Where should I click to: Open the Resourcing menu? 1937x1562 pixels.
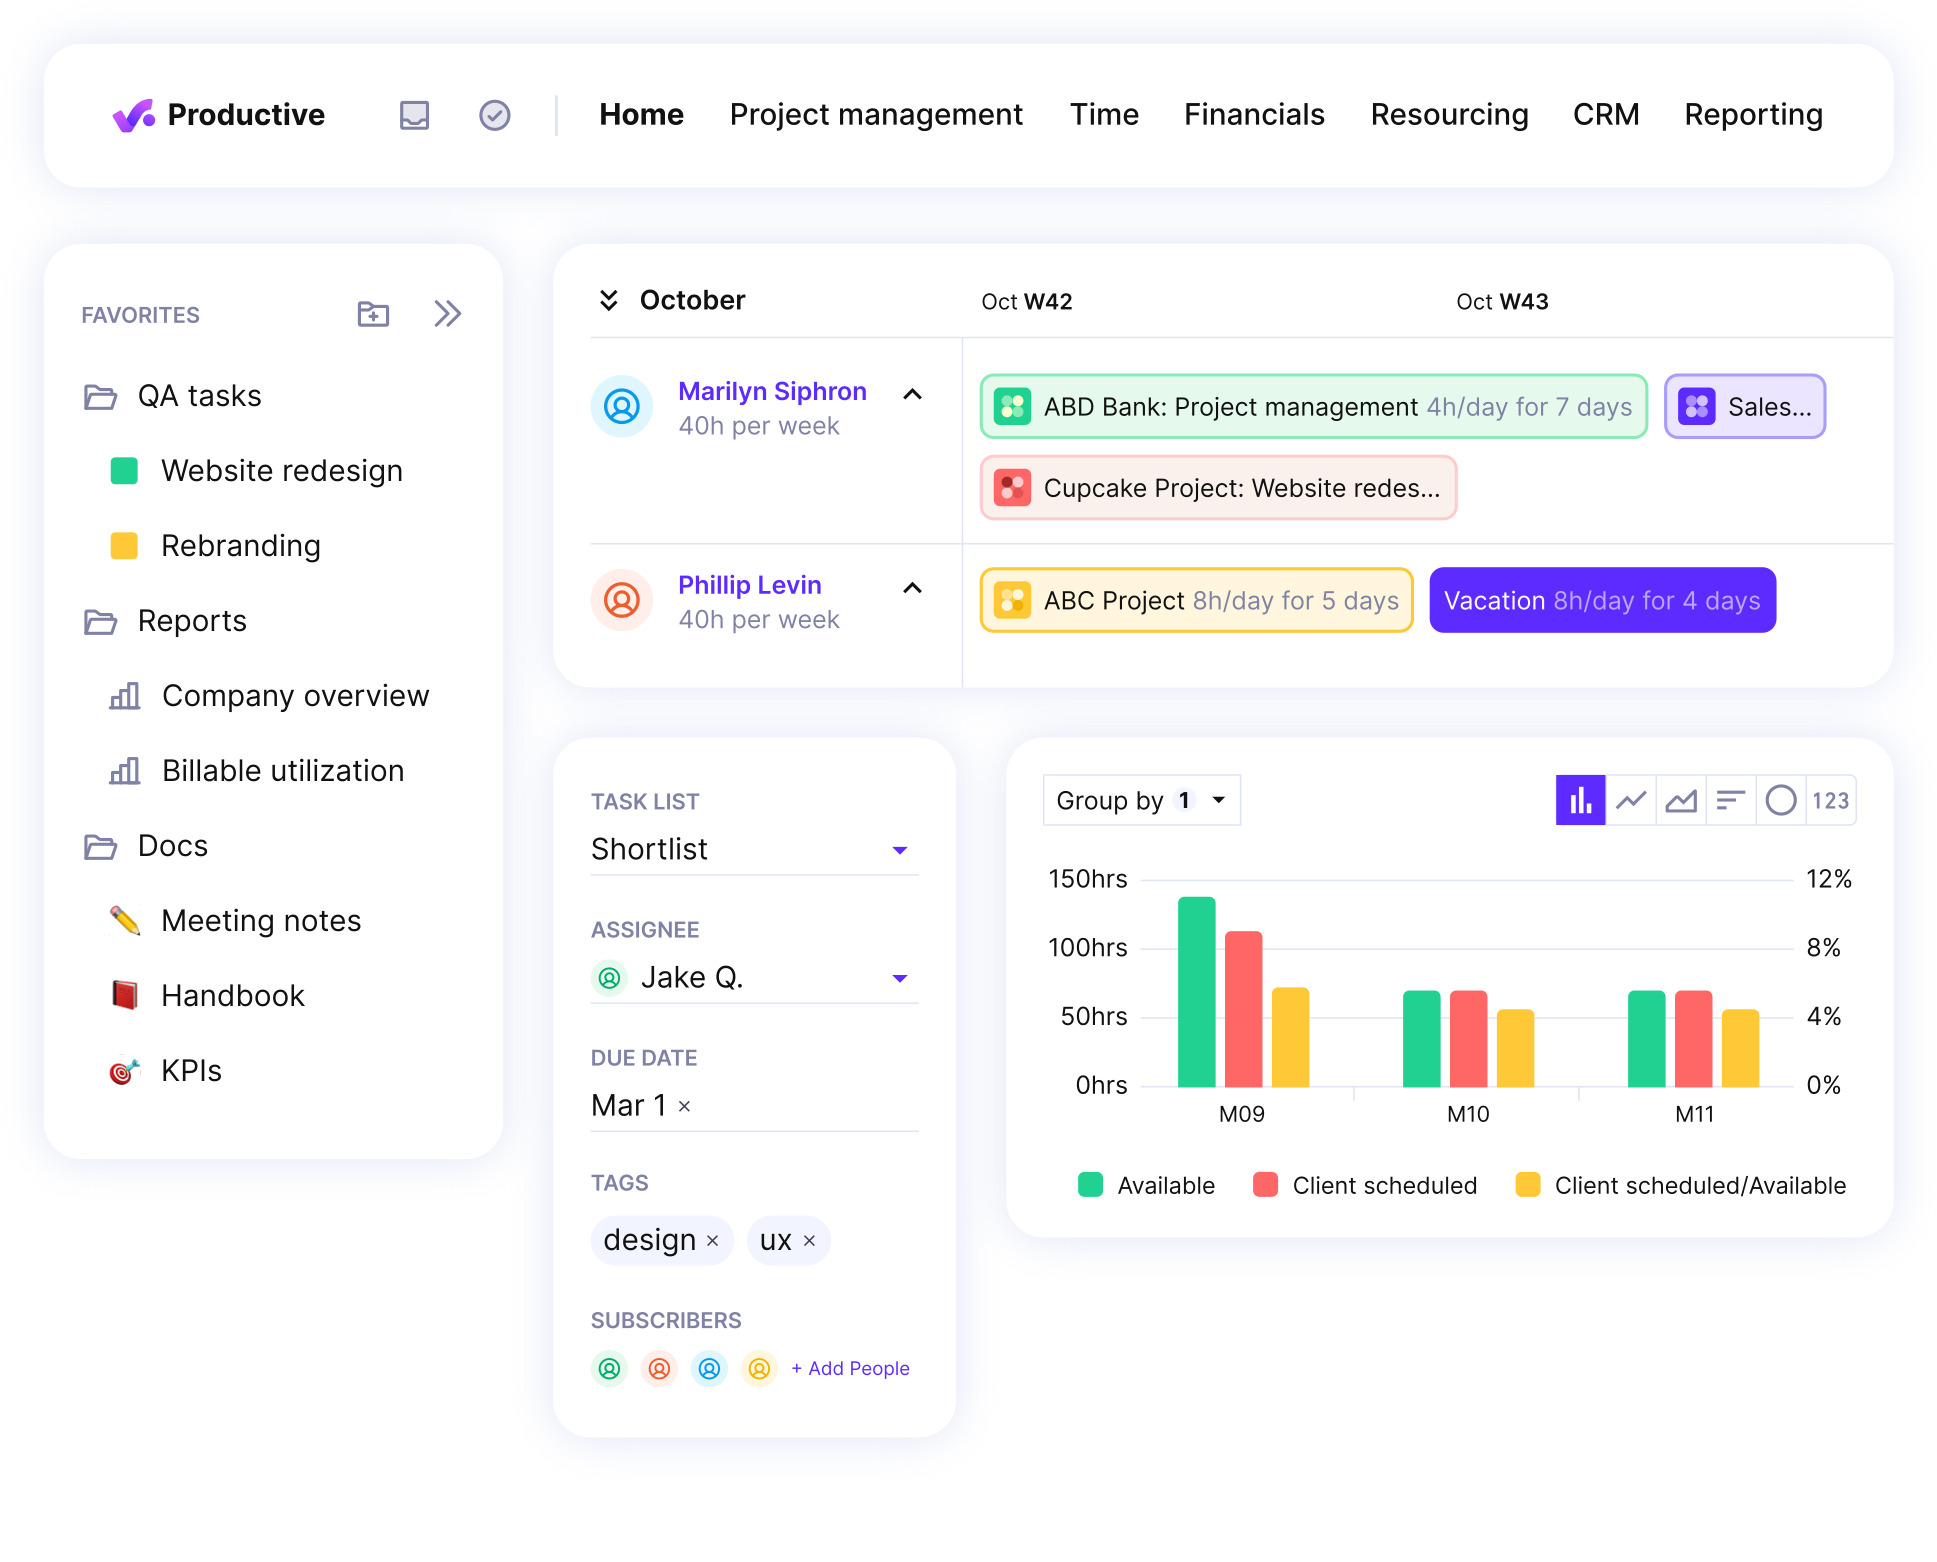1449,115
